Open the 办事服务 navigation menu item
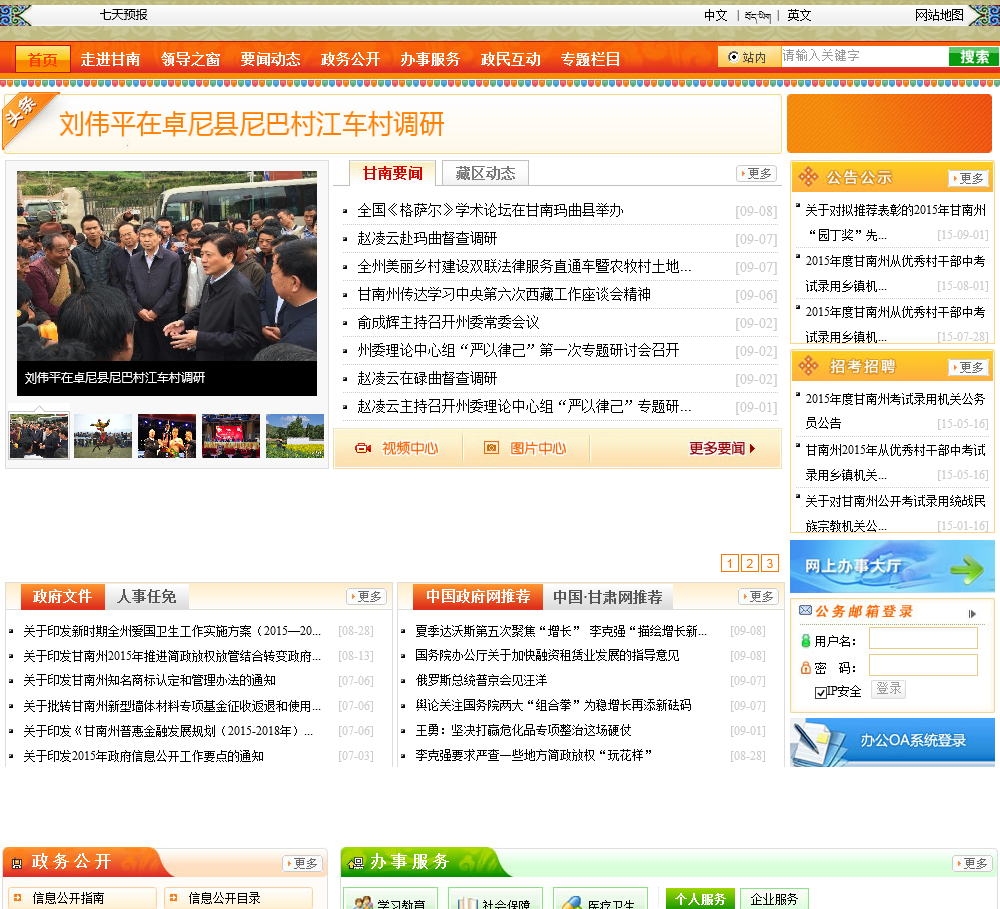This screenshot has height=909, width=1000. 430,59
